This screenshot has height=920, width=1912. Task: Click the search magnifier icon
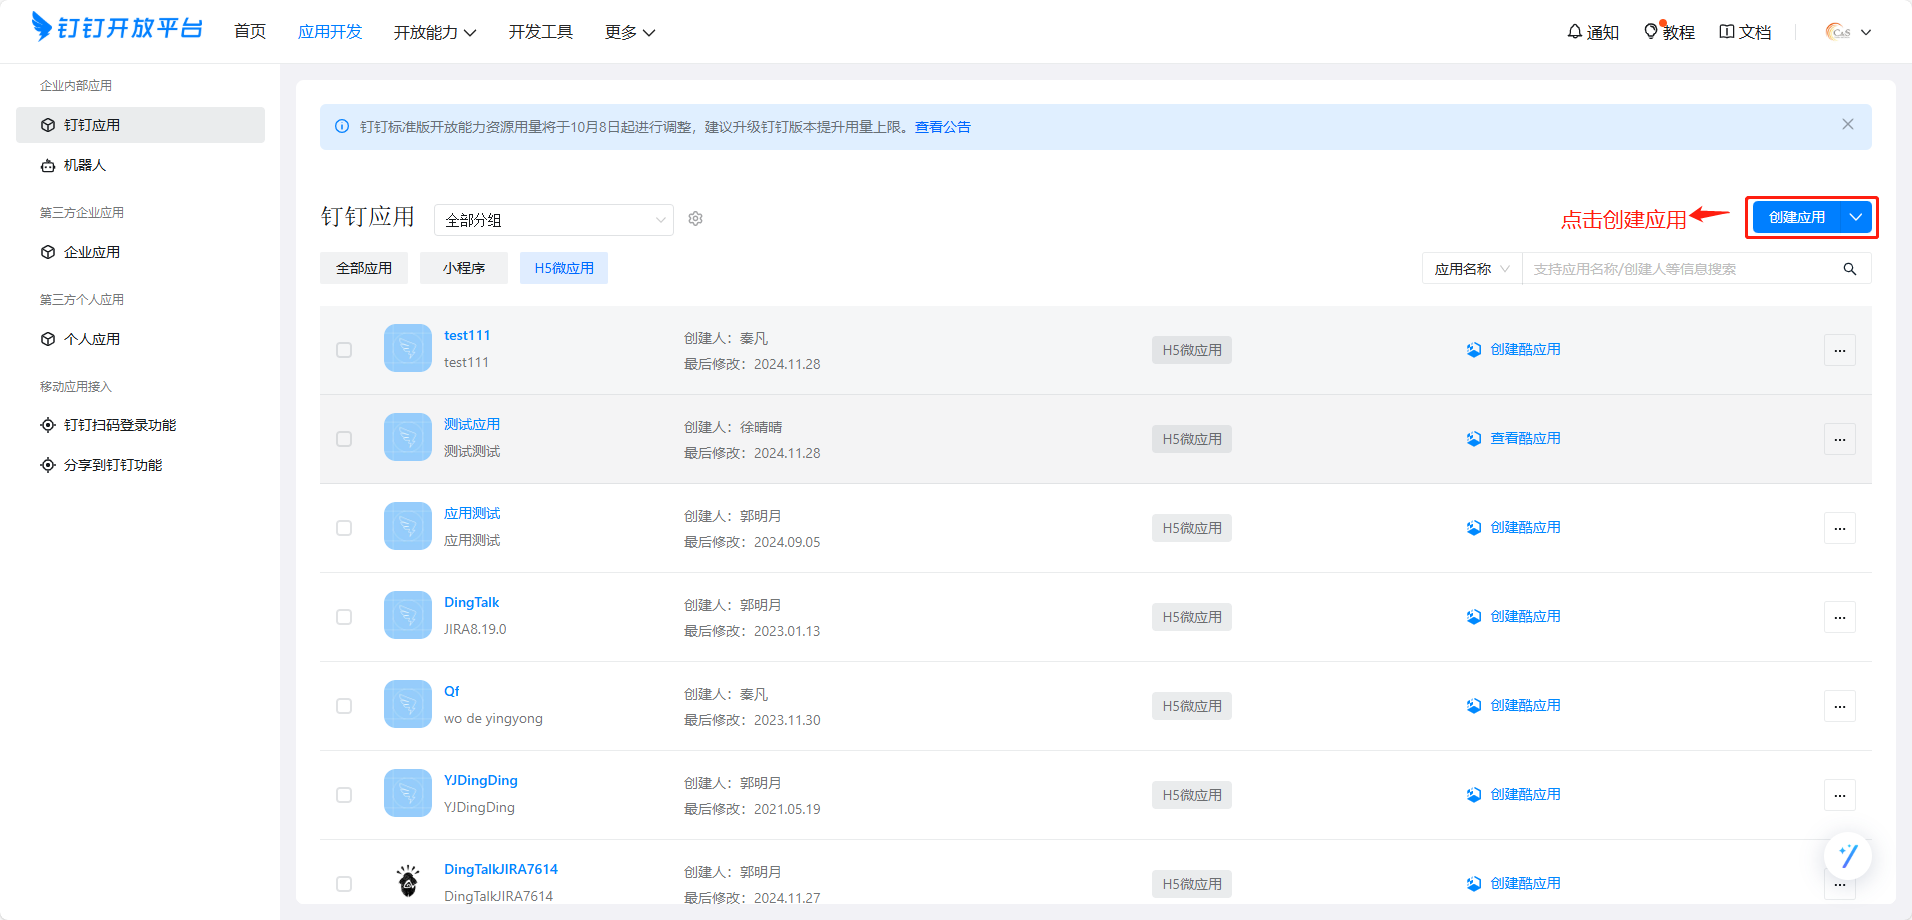pyautogui.click(x=1849, y=269)
